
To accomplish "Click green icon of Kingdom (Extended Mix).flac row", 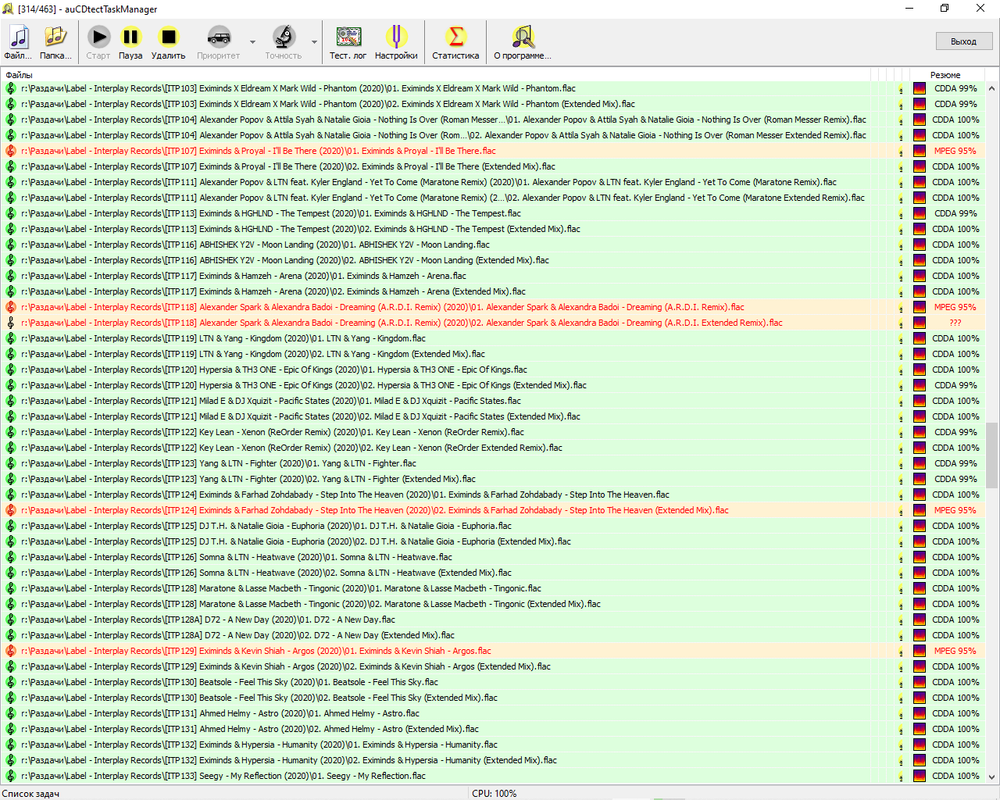I will tap(10, 354).
